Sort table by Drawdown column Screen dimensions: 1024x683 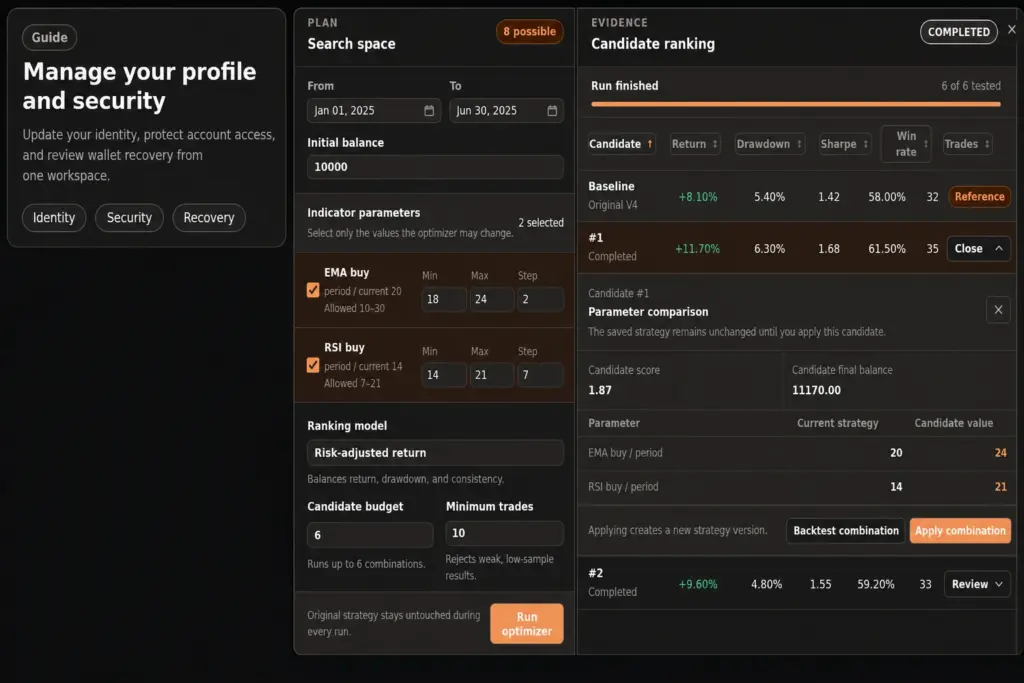coord(769,144)
